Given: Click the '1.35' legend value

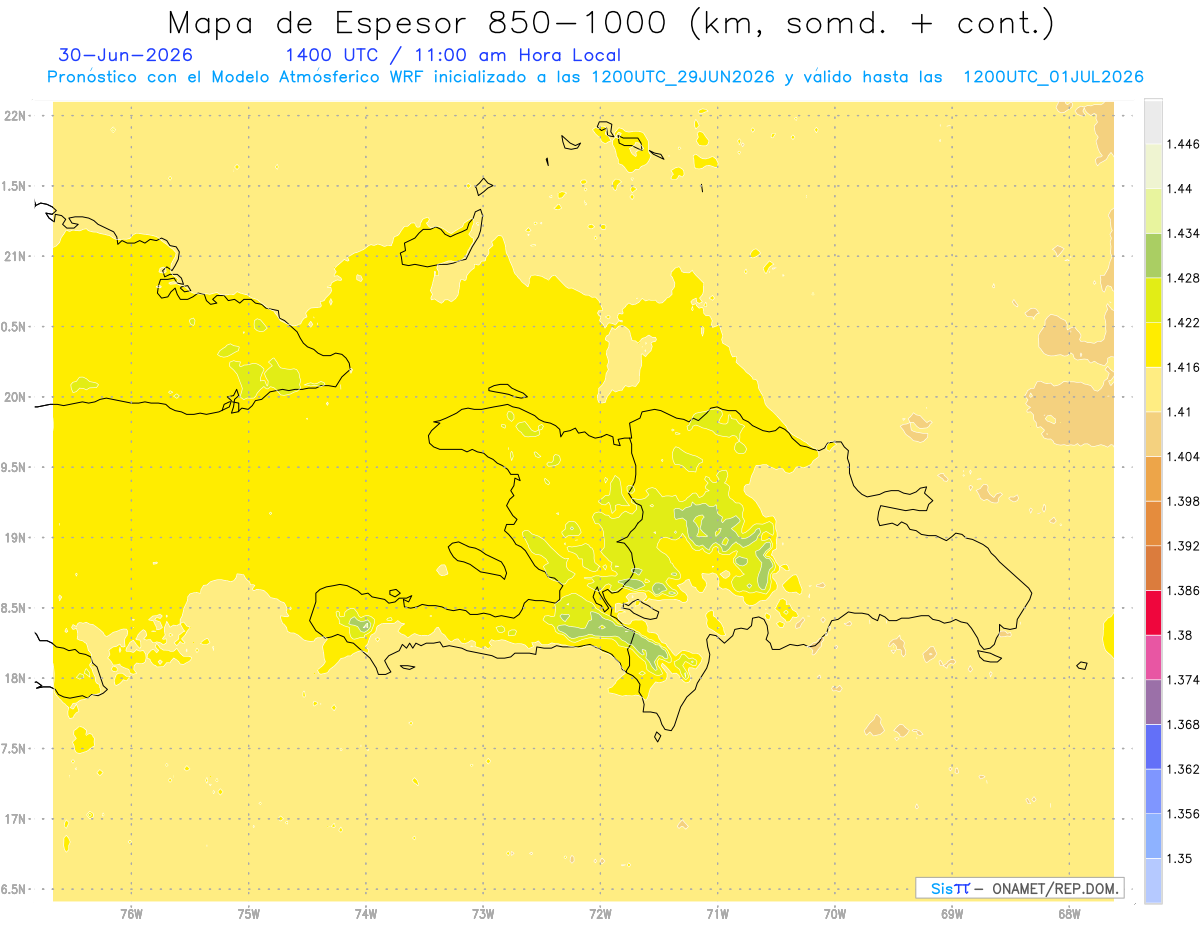Looking at the screenshot, I should [1180, 858].
